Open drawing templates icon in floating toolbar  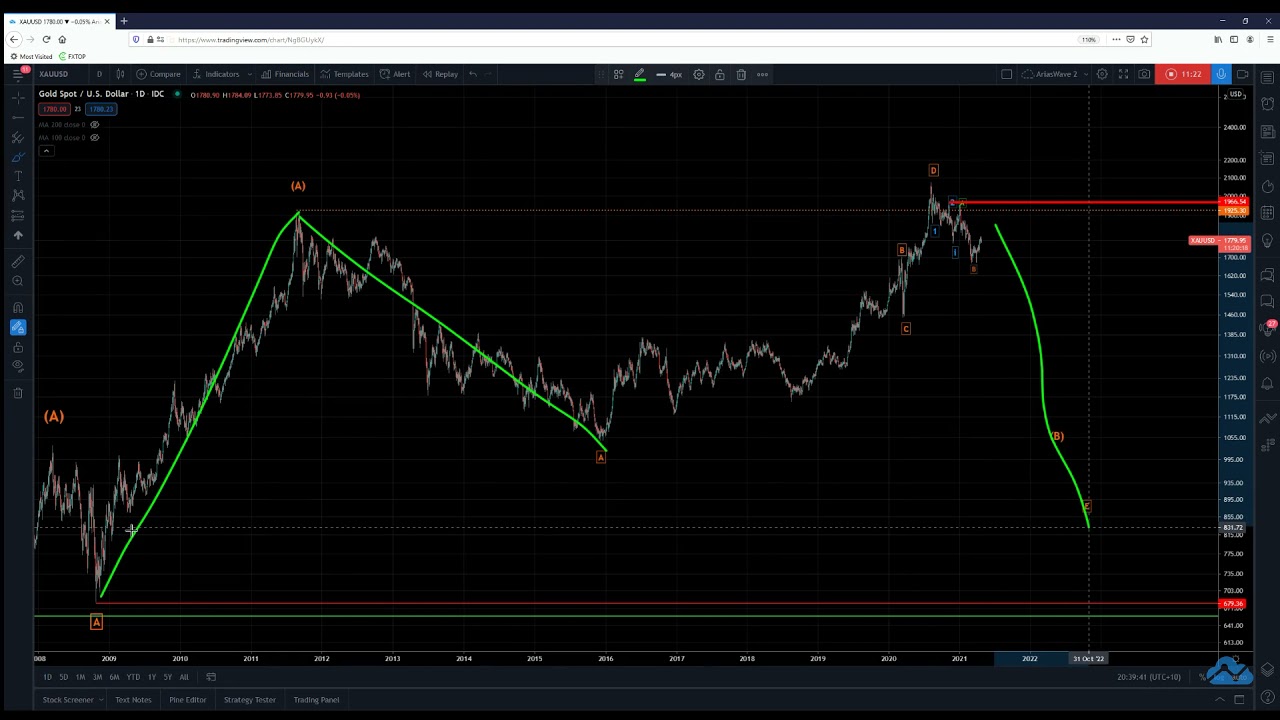[618, 74]
